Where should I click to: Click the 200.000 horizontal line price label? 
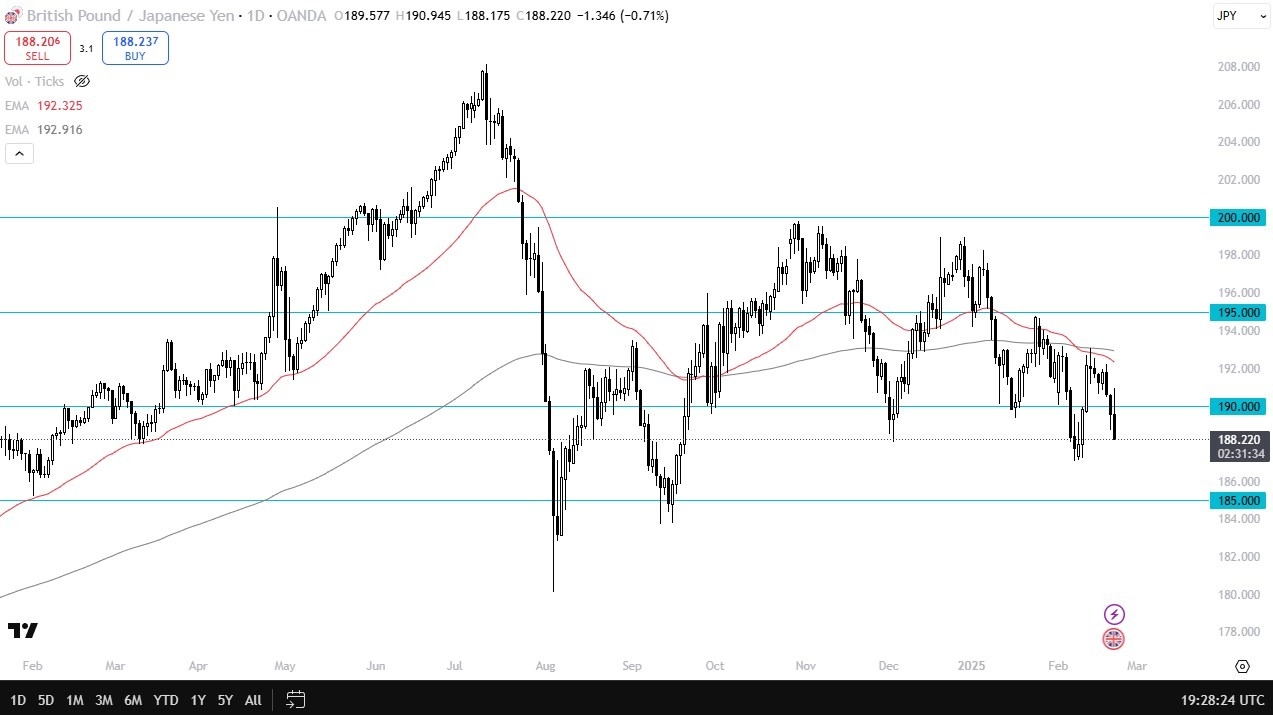(x=1240, y=218)
